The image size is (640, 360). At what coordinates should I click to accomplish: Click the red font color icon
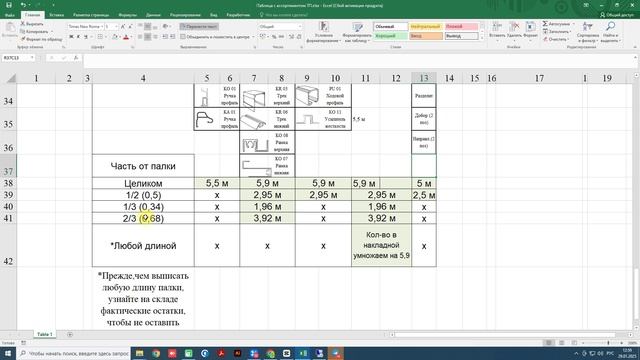click(126, 37)
